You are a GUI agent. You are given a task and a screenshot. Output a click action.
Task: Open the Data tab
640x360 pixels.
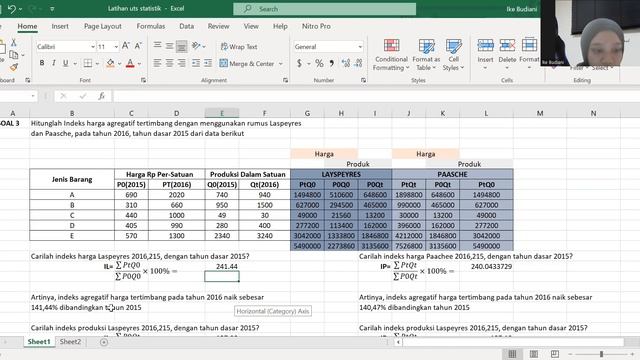coord(187,26)
